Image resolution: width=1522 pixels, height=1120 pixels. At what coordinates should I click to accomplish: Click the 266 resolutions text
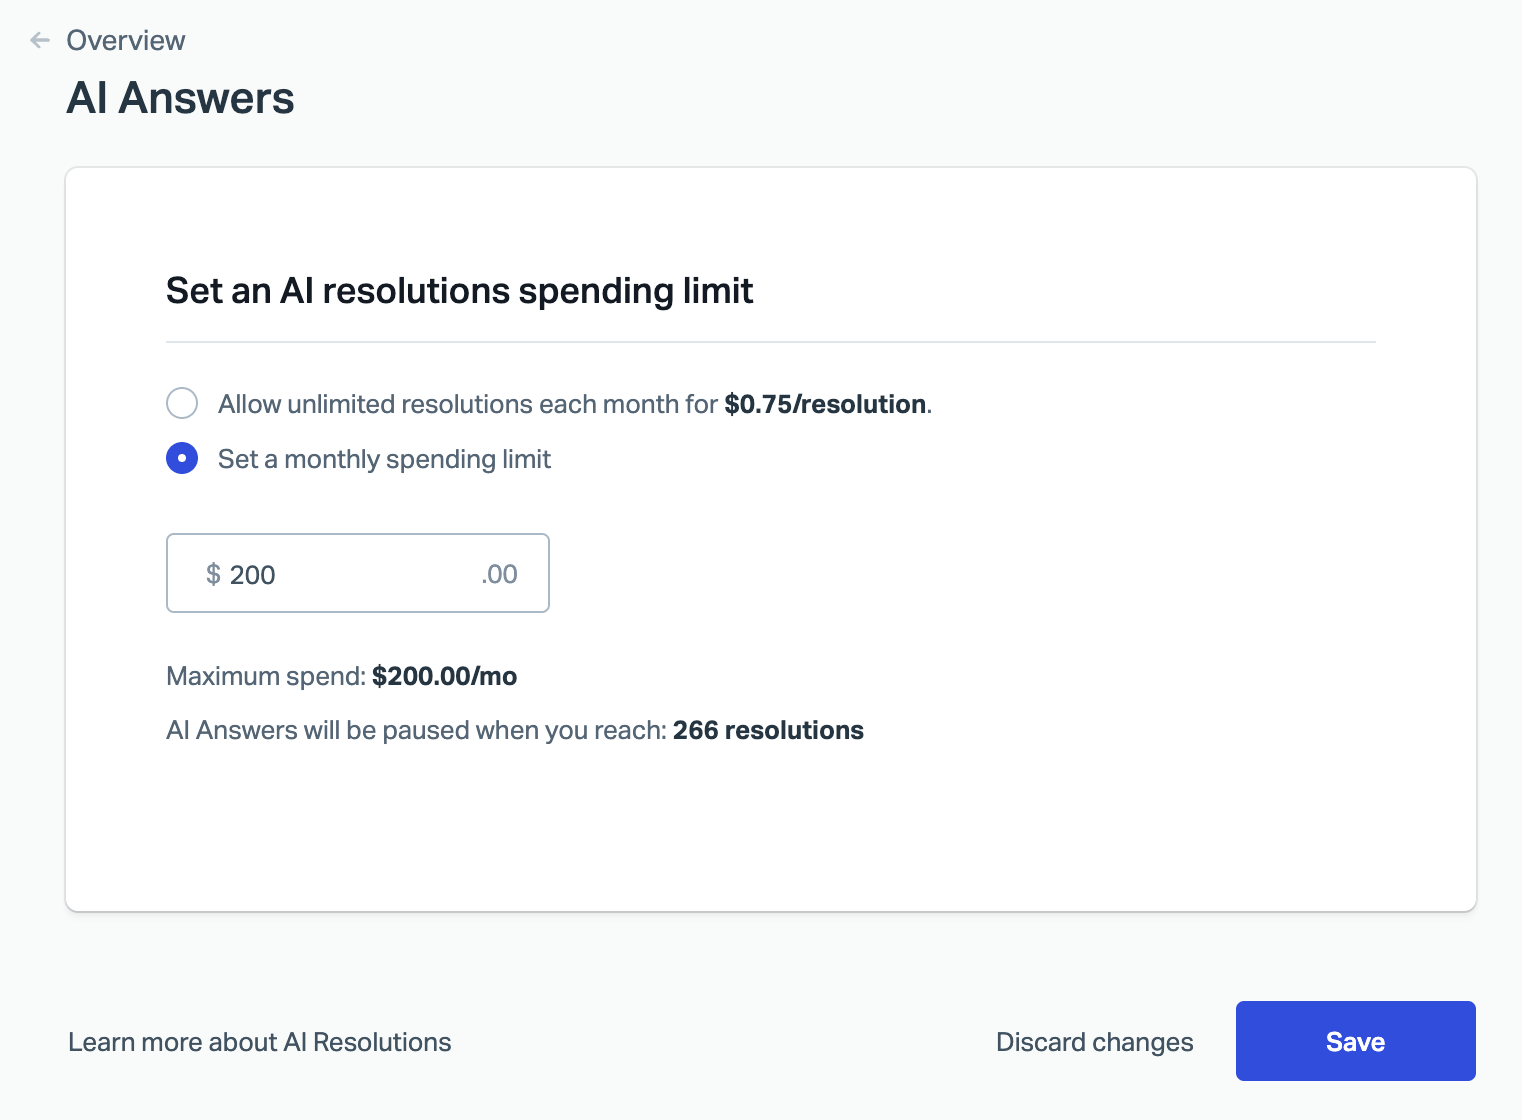click(767, 730)
